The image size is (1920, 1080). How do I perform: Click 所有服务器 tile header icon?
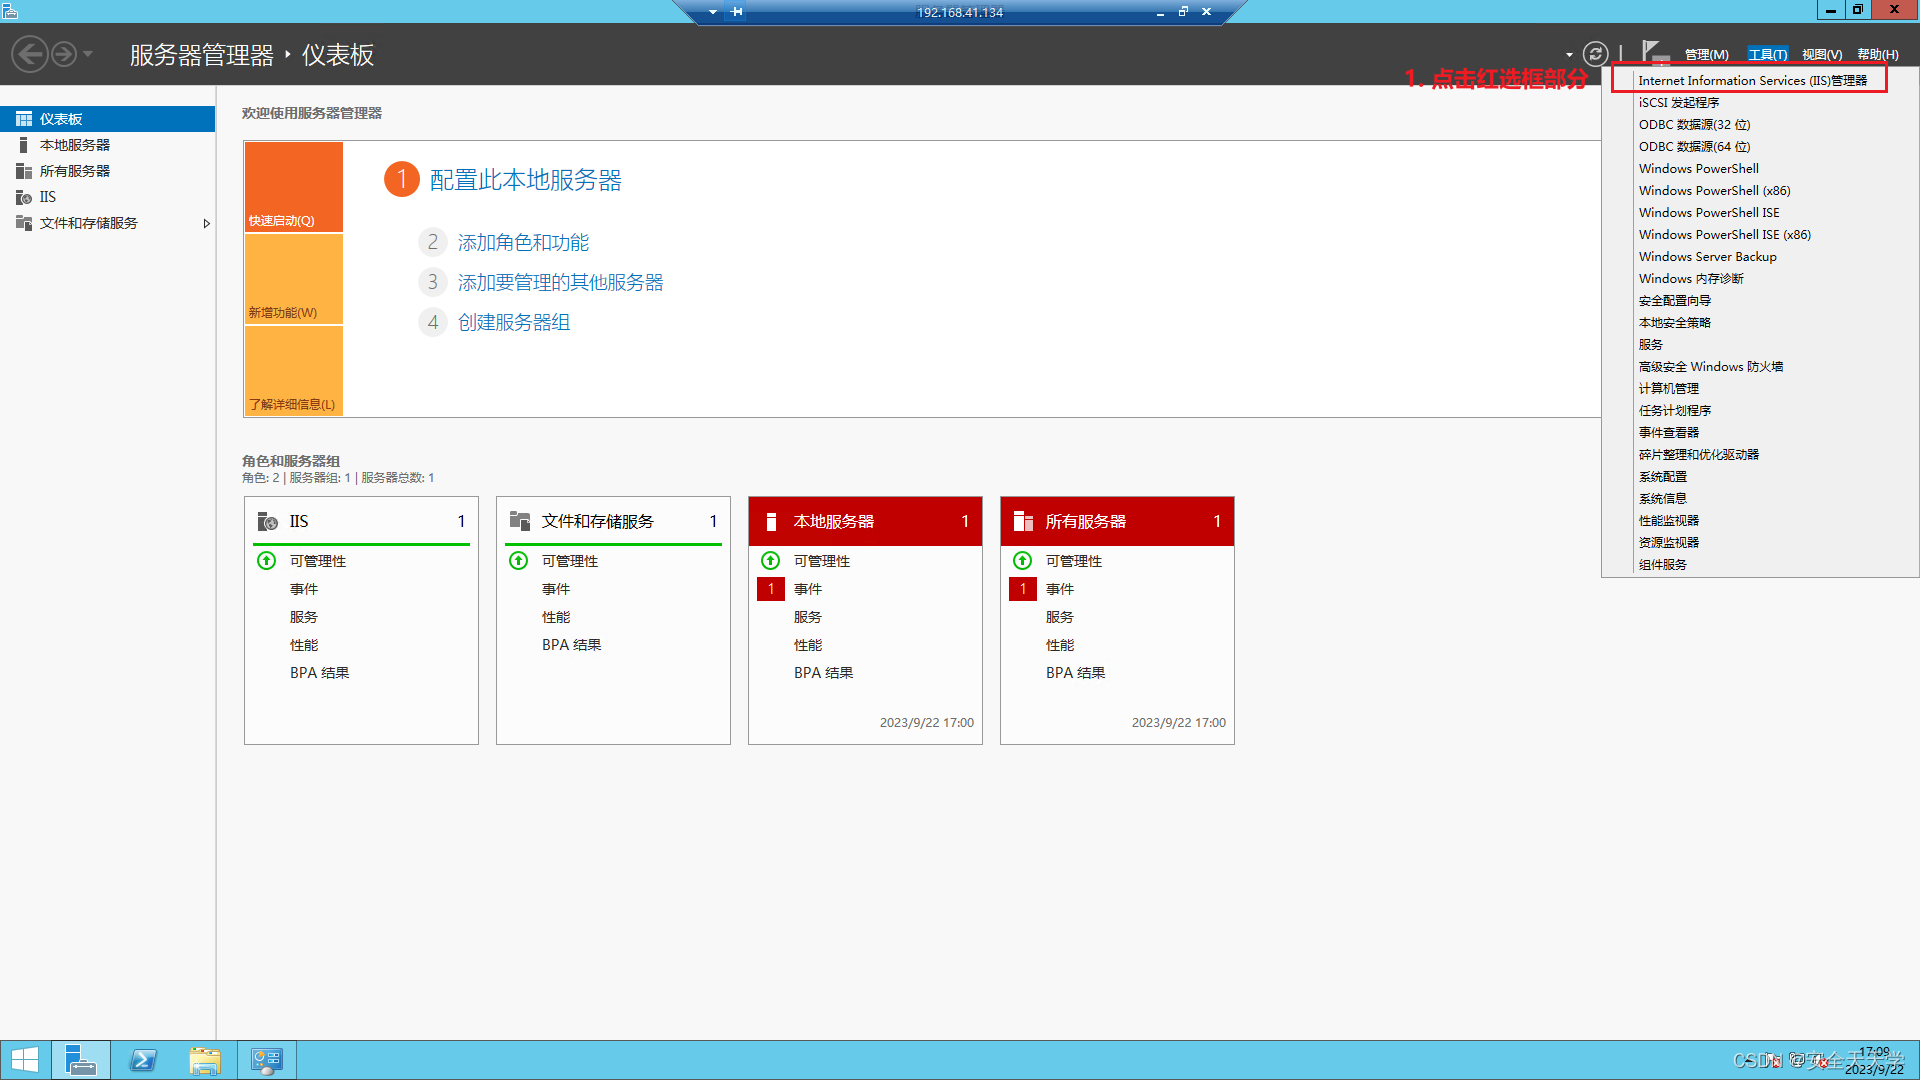1023,521
